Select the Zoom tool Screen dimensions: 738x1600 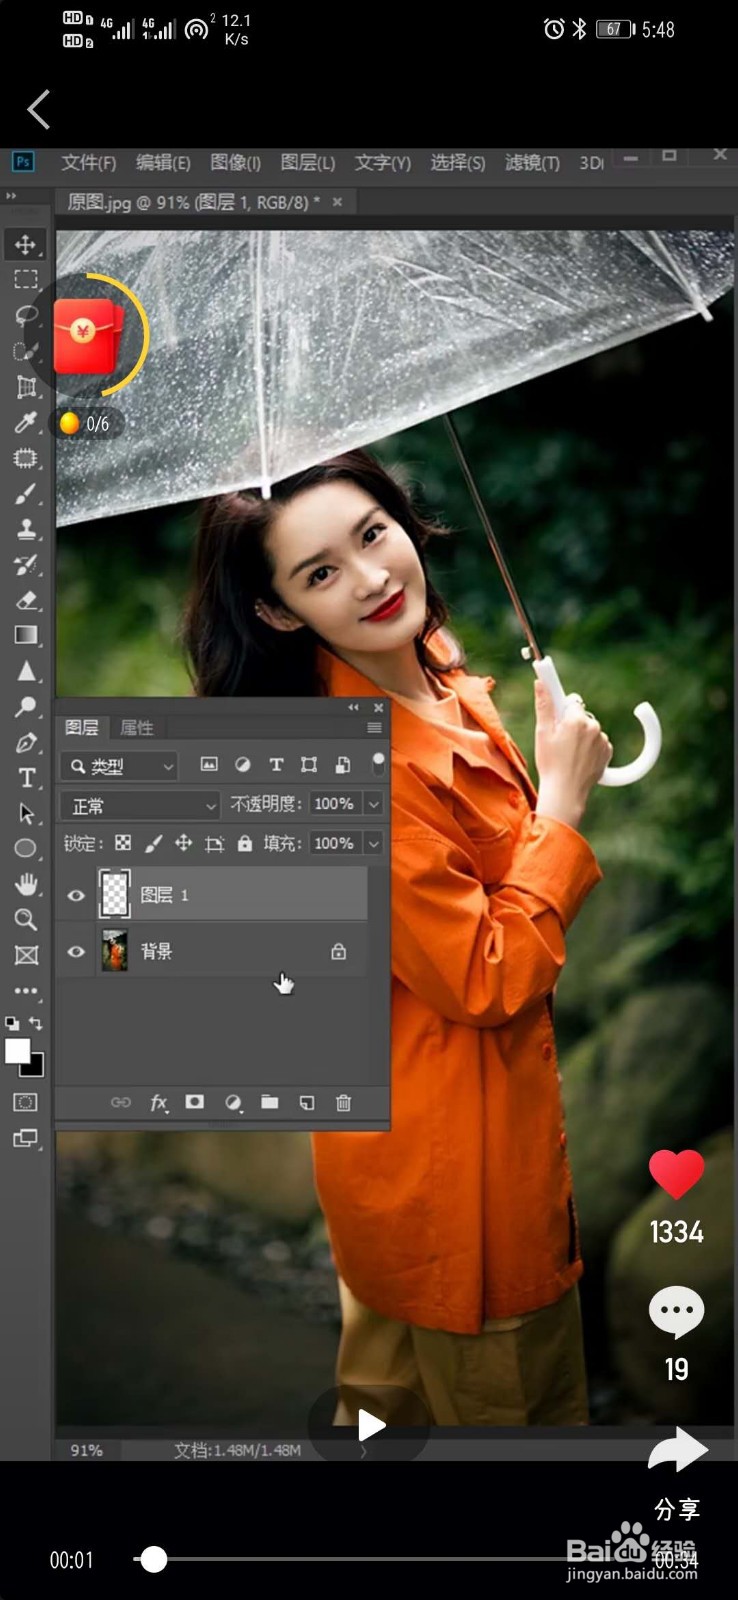[26, 920]
